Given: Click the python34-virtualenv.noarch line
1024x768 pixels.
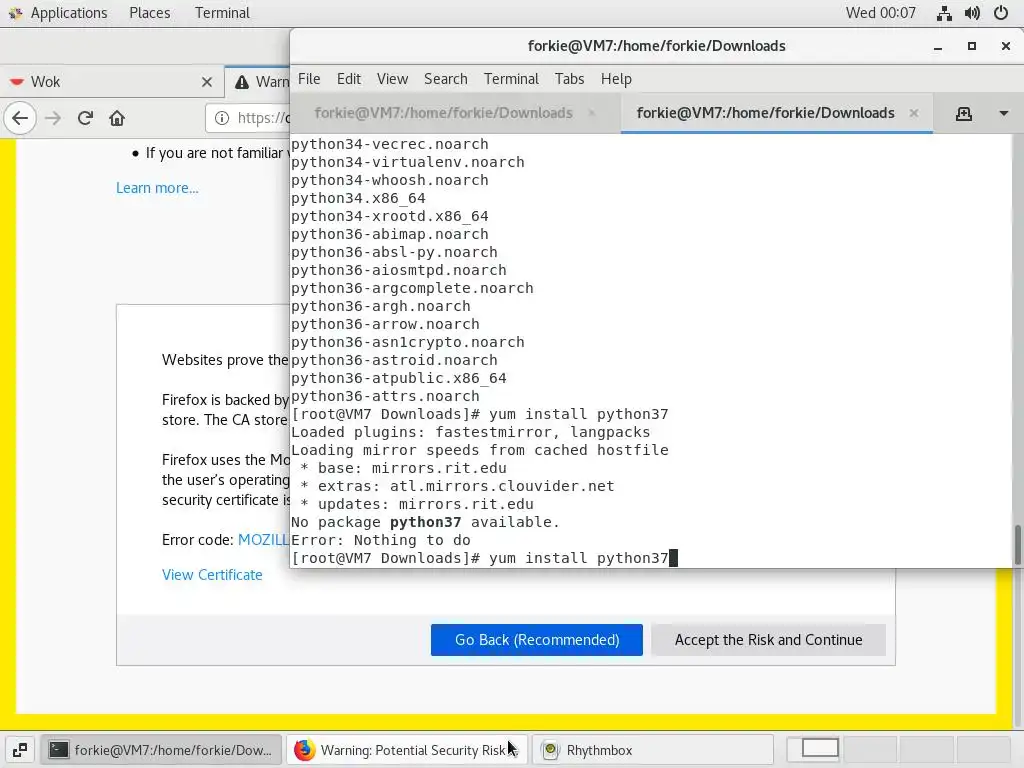Looking at the screenshot, I should tap(408, 162).
